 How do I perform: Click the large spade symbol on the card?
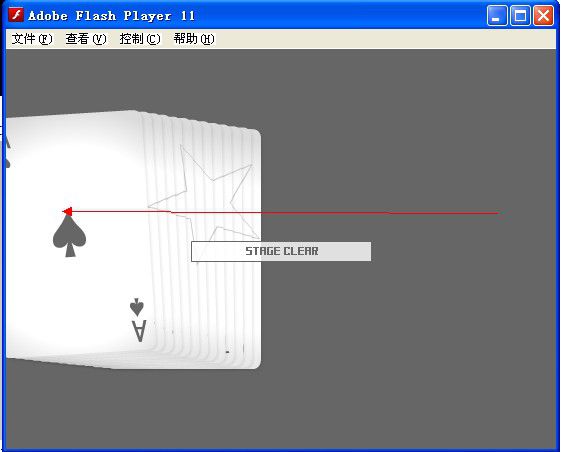click(x=70, y=236)
